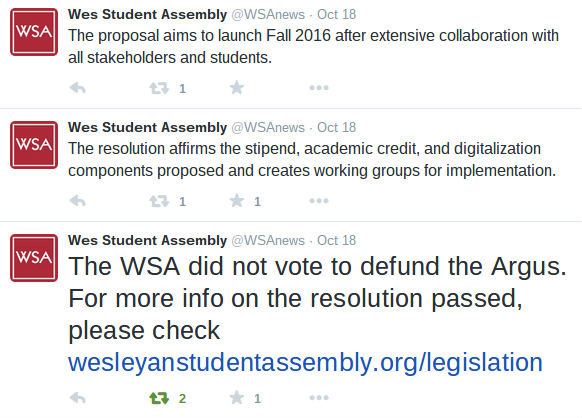The height and width of the screenshot is (418, 582).
Task: Click the WSA avatar on the second tweet
Action: tap(34, 145)
